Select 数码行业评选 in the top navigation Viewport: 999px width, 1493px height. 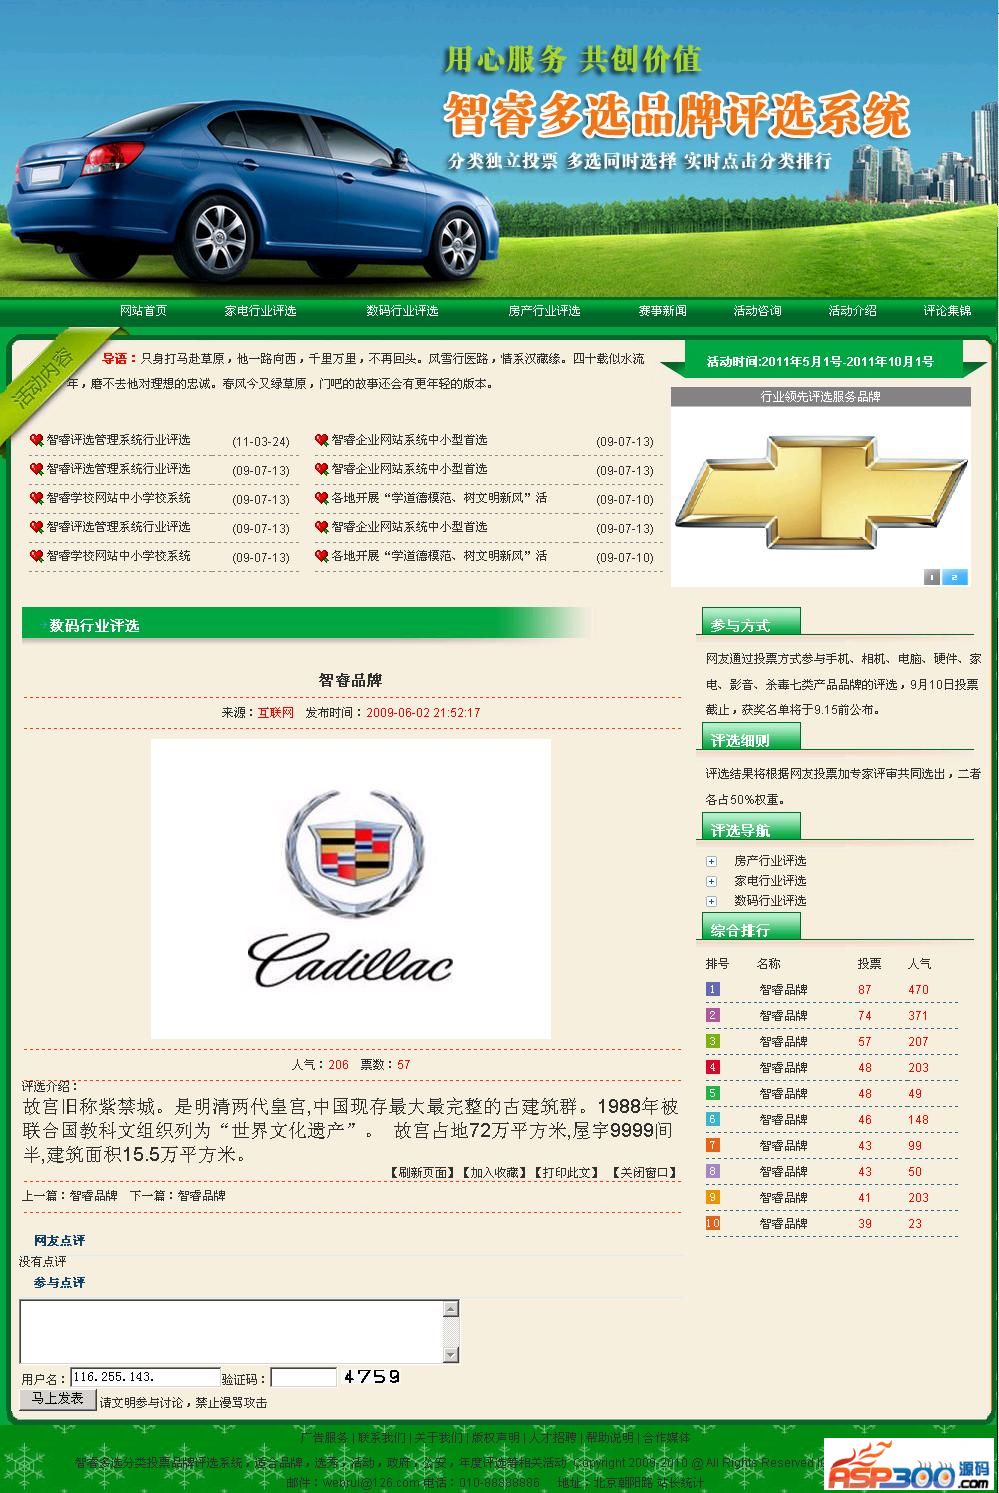(402, 311)
